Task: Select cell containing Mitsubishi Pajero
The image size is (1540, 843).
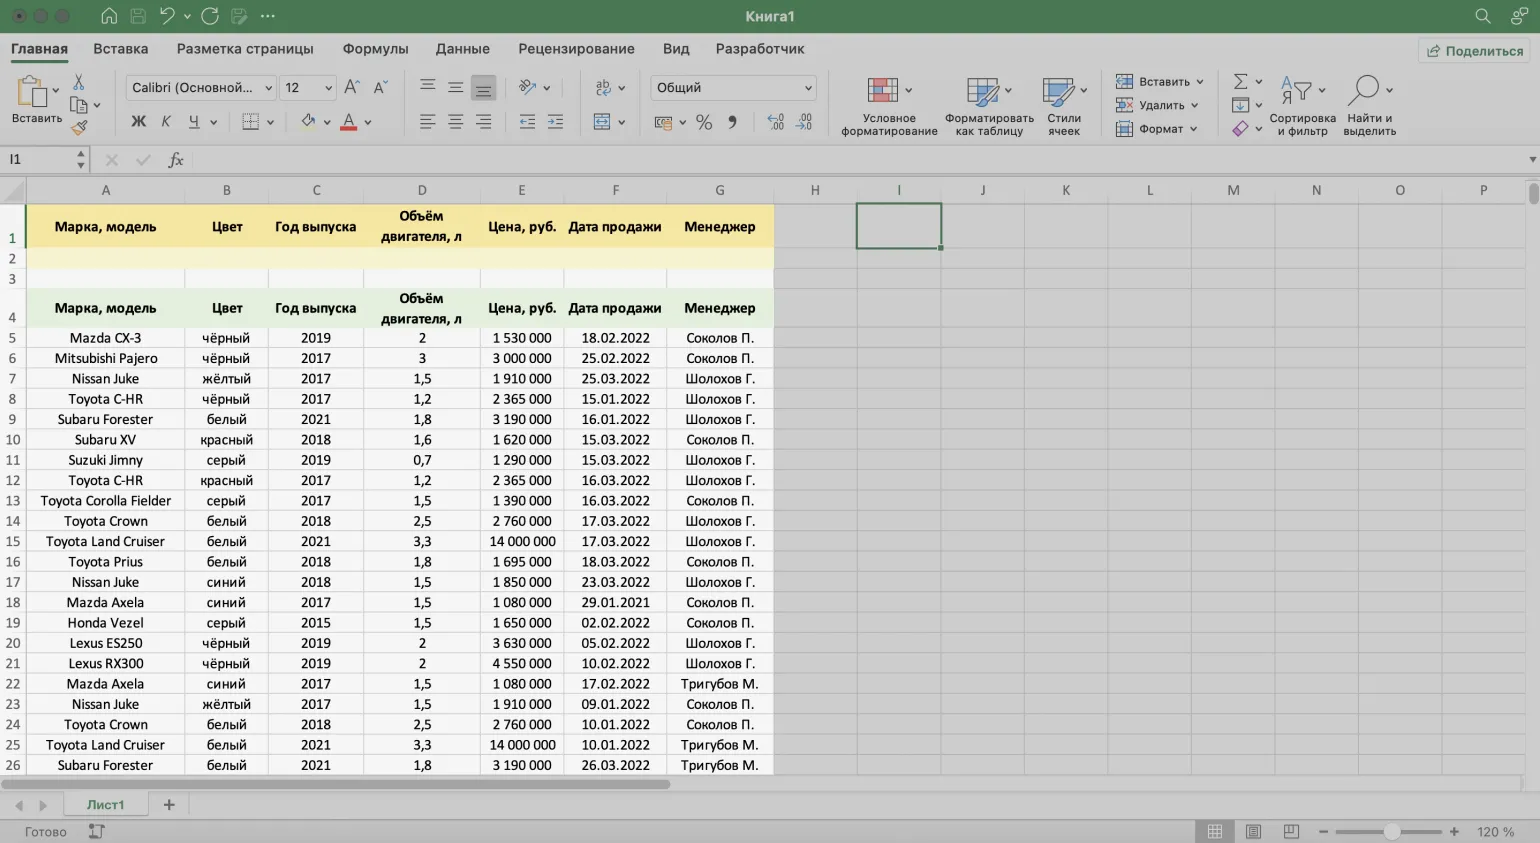Action: pyautogui.click(x=105, y=358)
